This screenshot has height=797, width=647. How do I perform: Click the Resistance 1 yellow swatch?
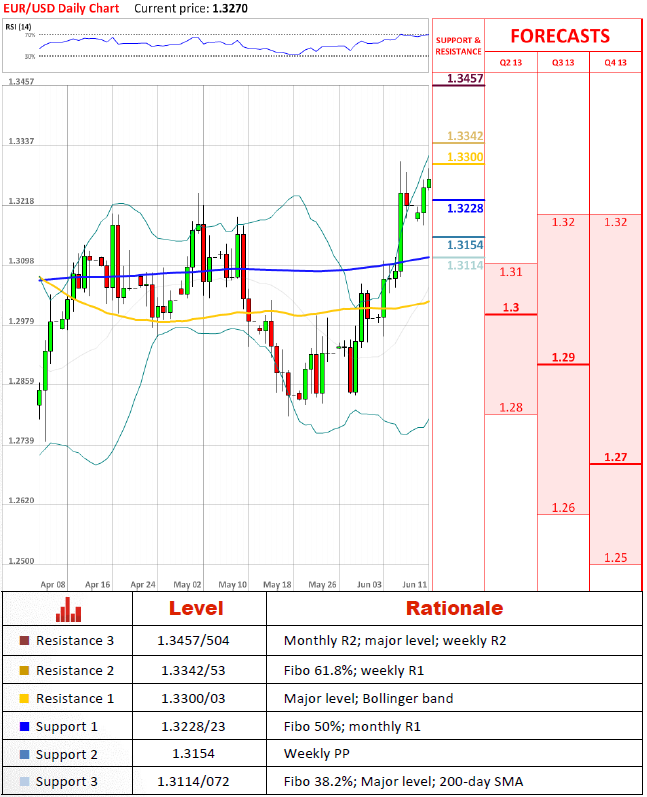pyautogui.click(x=24, y=698)
